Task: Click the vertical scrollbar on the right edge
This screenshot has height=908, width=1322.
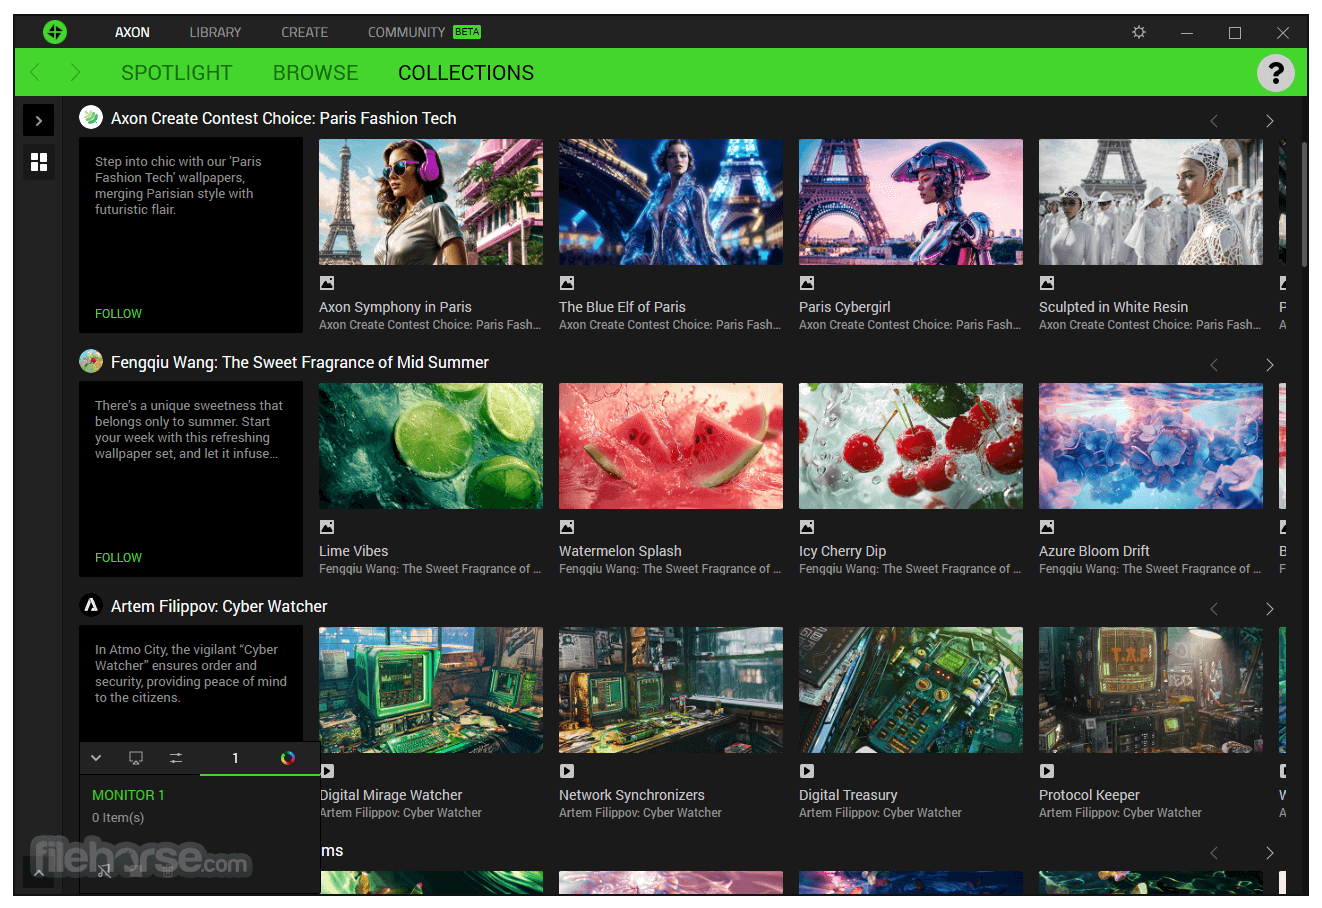Action: click(1304, 205)
